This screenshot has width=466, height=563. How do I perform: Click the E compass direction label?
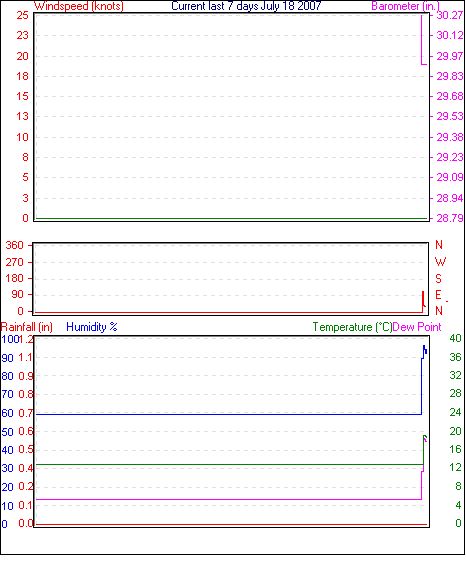point(438,295)
